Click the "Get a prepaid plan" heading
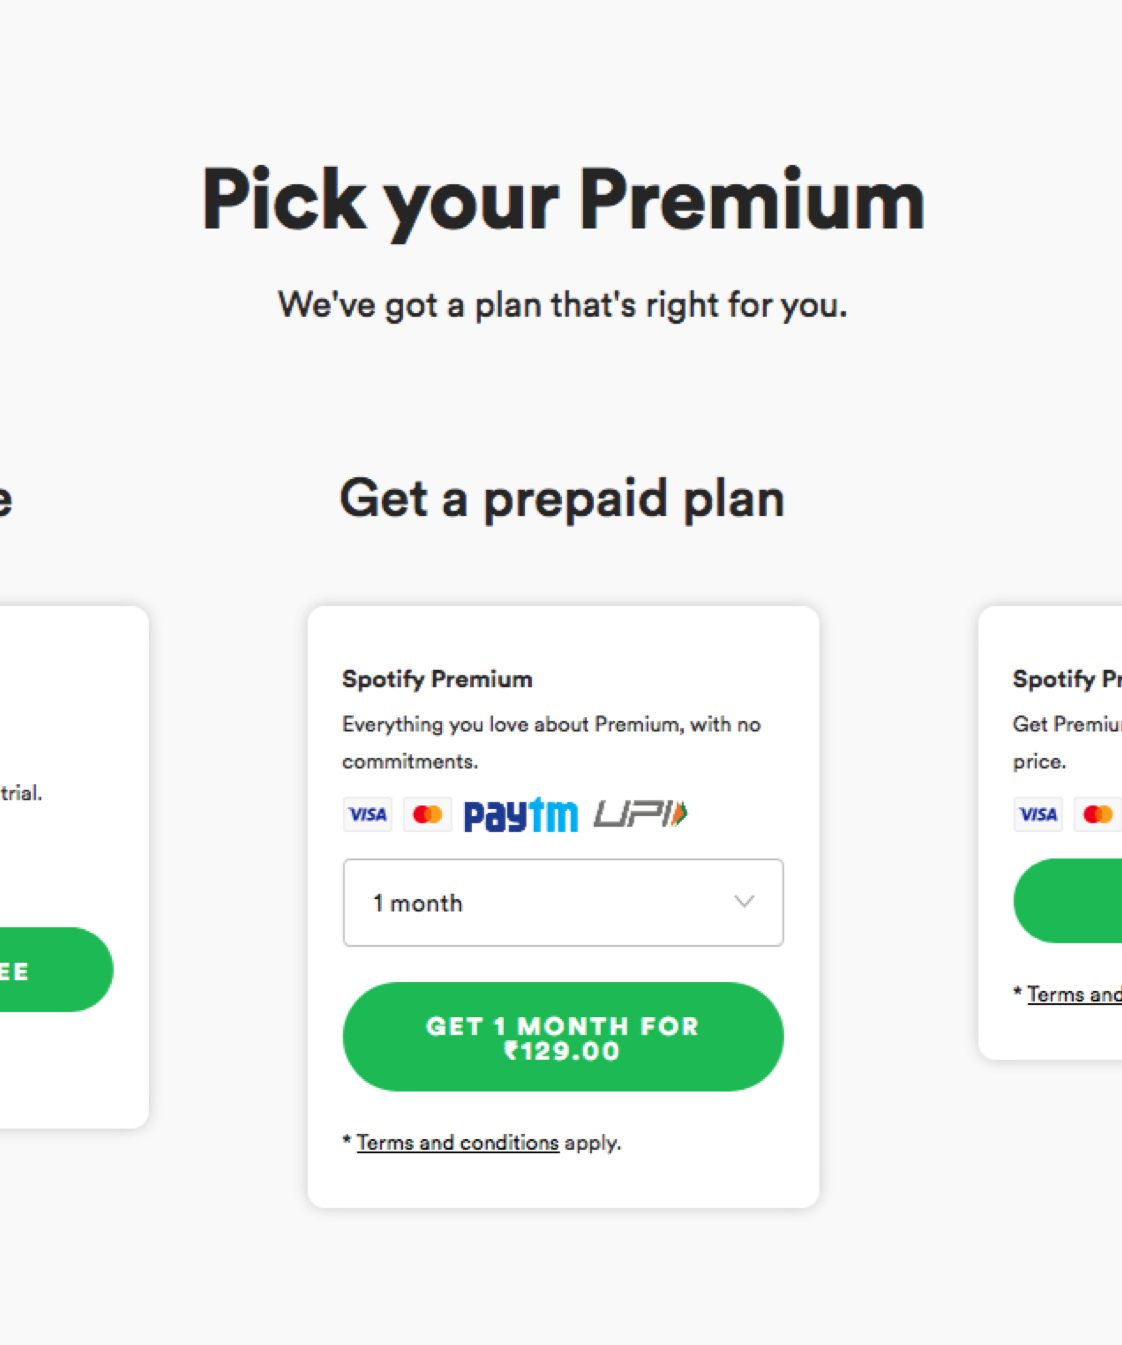The height and width of the screenshot is (1345, 1122). [x=562, y=499]
